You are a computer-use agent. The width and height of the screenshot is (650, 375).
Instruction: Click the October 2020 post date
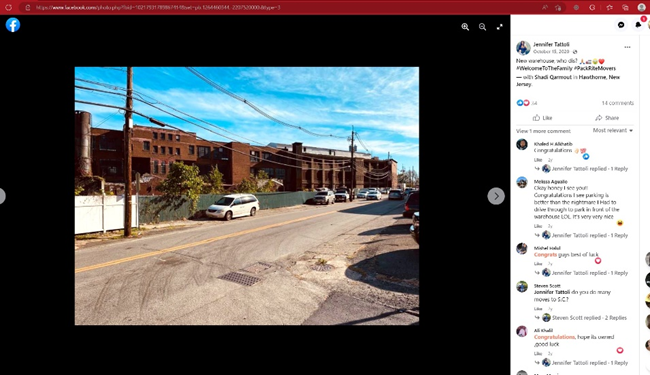(551, 52)
